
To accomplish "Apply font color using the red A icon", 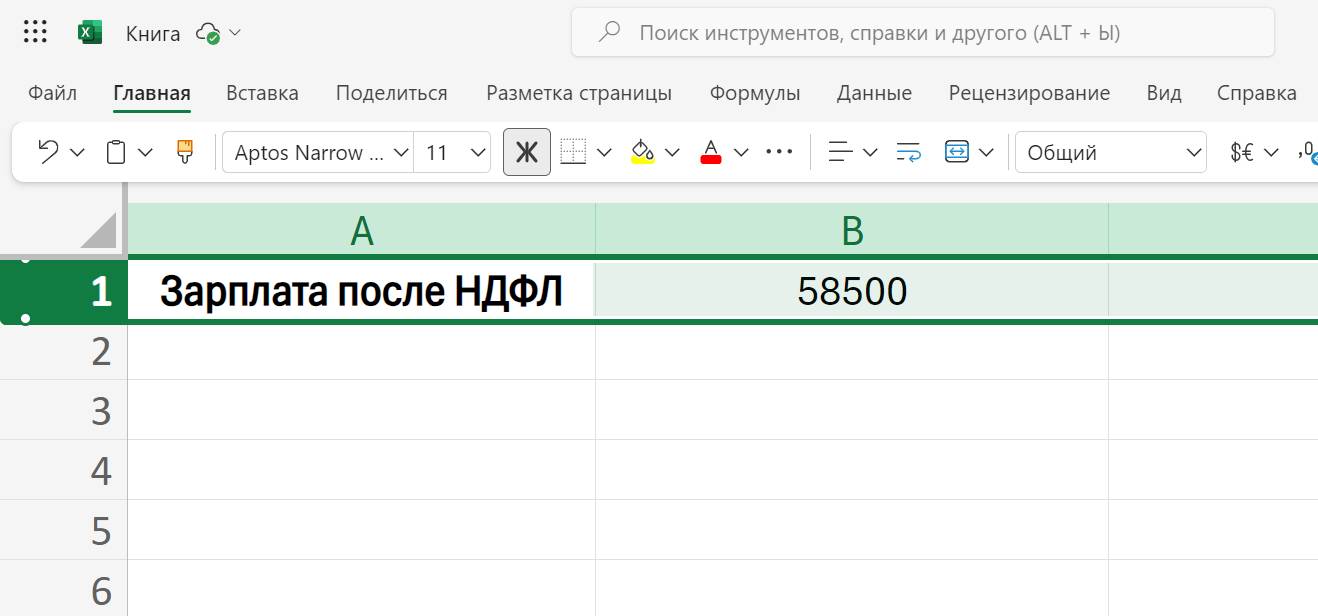I will 710,151.
